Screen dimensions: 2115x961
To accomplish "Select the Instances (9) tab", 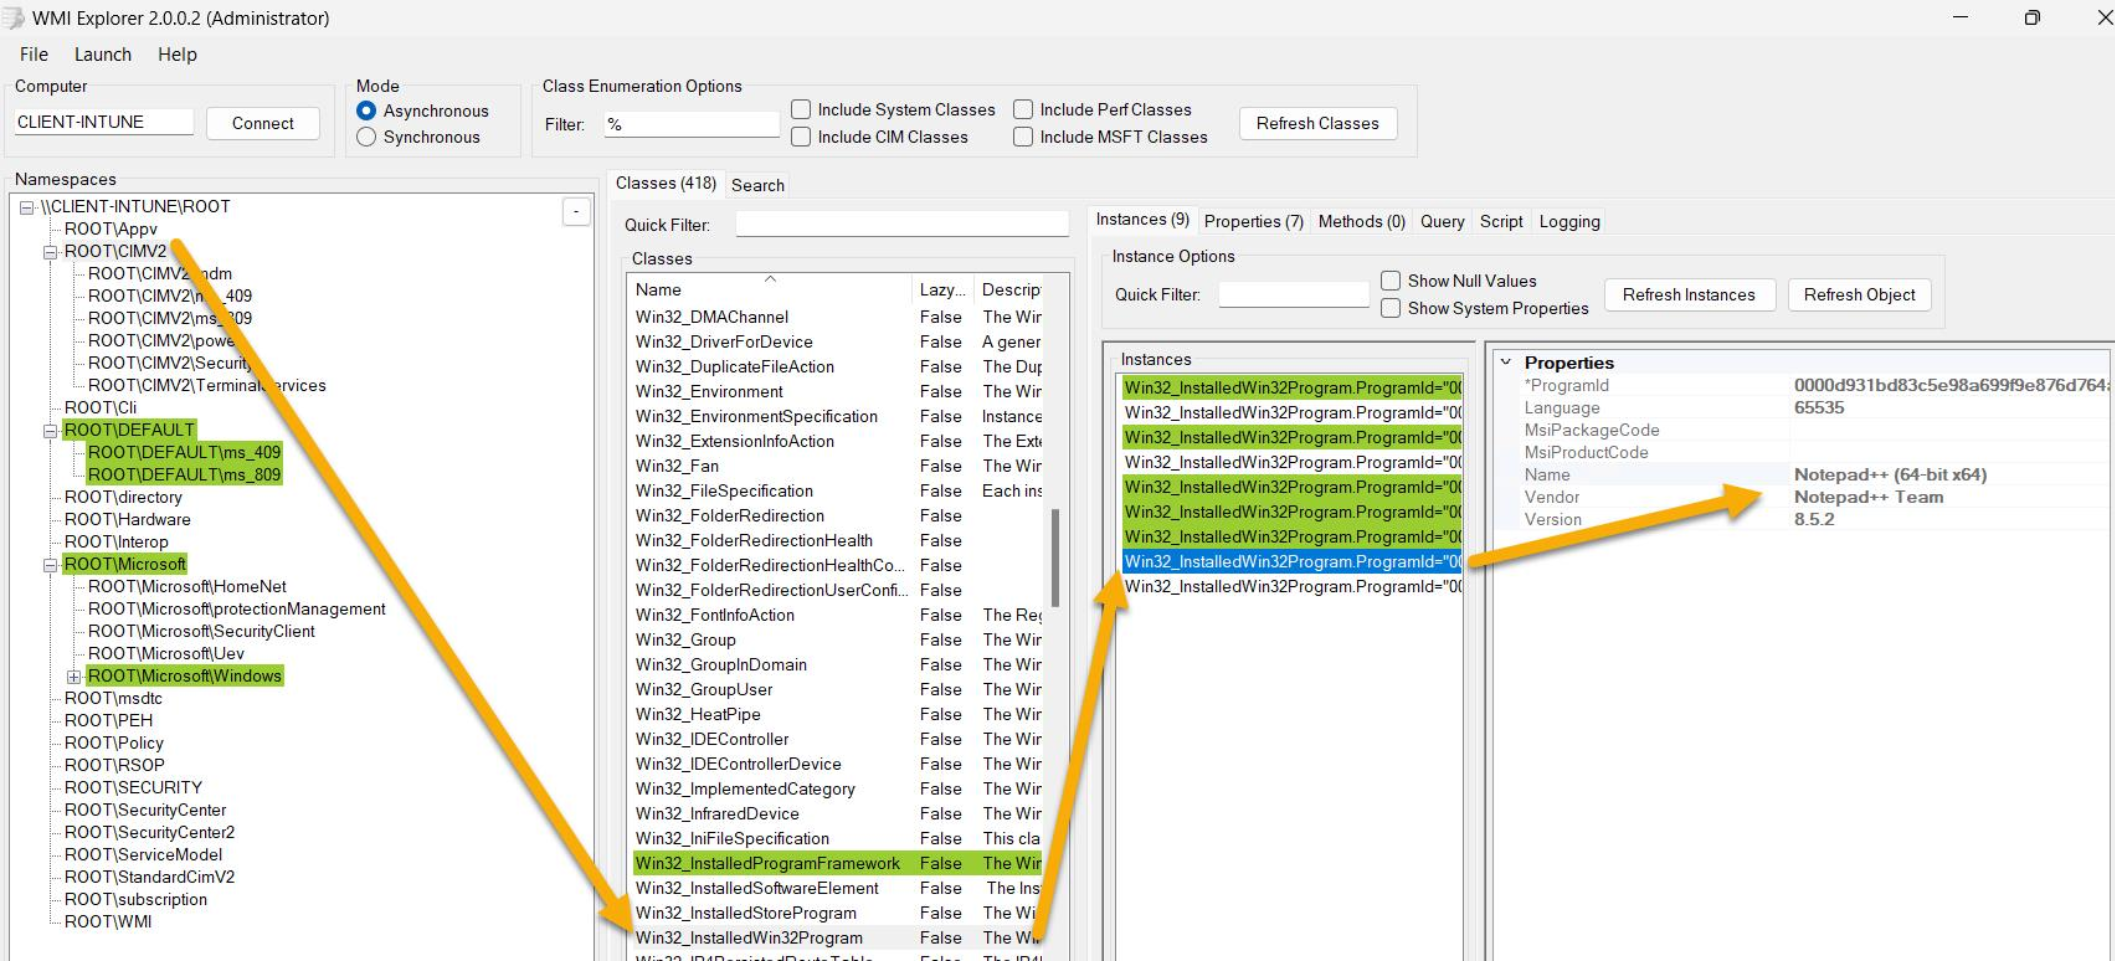I will click(1143, 219).
